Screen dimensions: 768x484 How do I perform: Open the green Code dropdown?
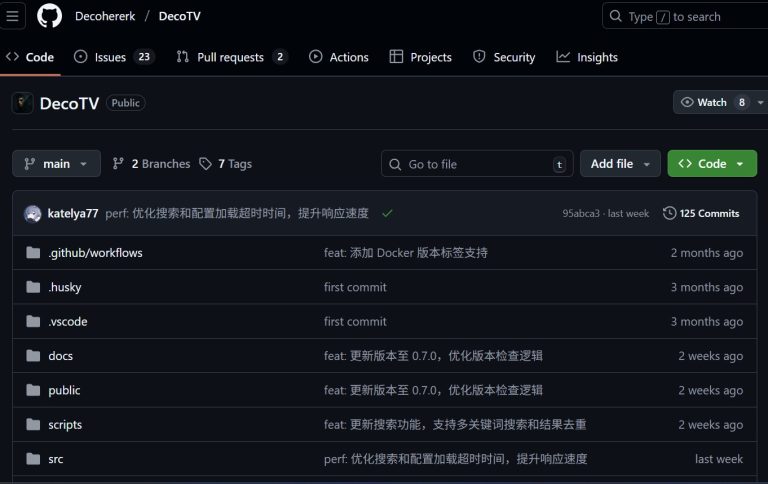point(712,164)
